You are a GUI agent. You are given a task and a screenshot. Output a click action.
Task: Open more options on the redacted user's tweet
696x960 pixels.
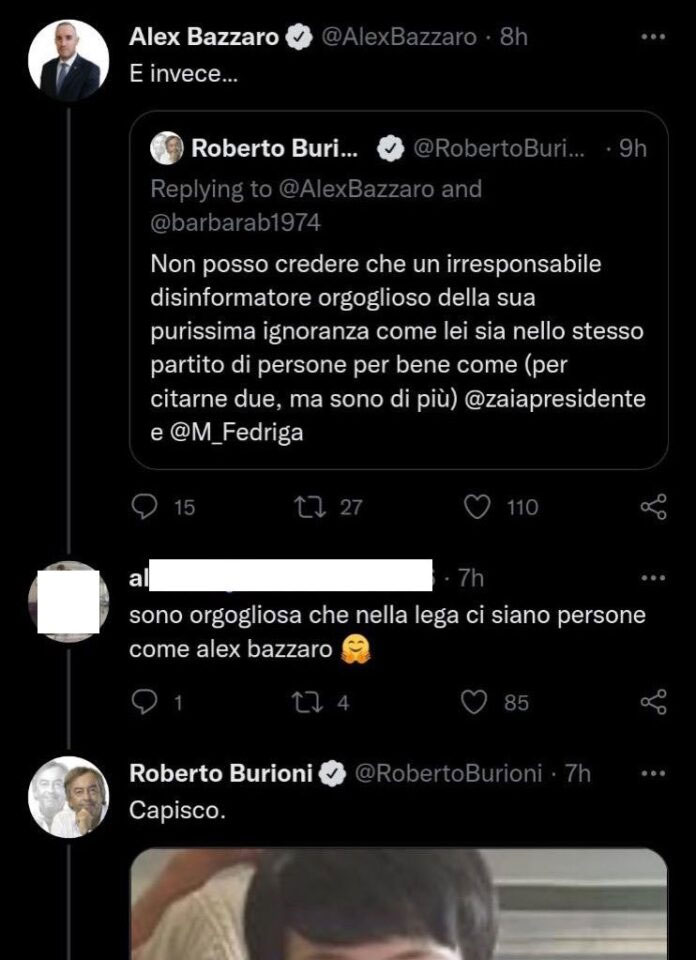[652, 578]
